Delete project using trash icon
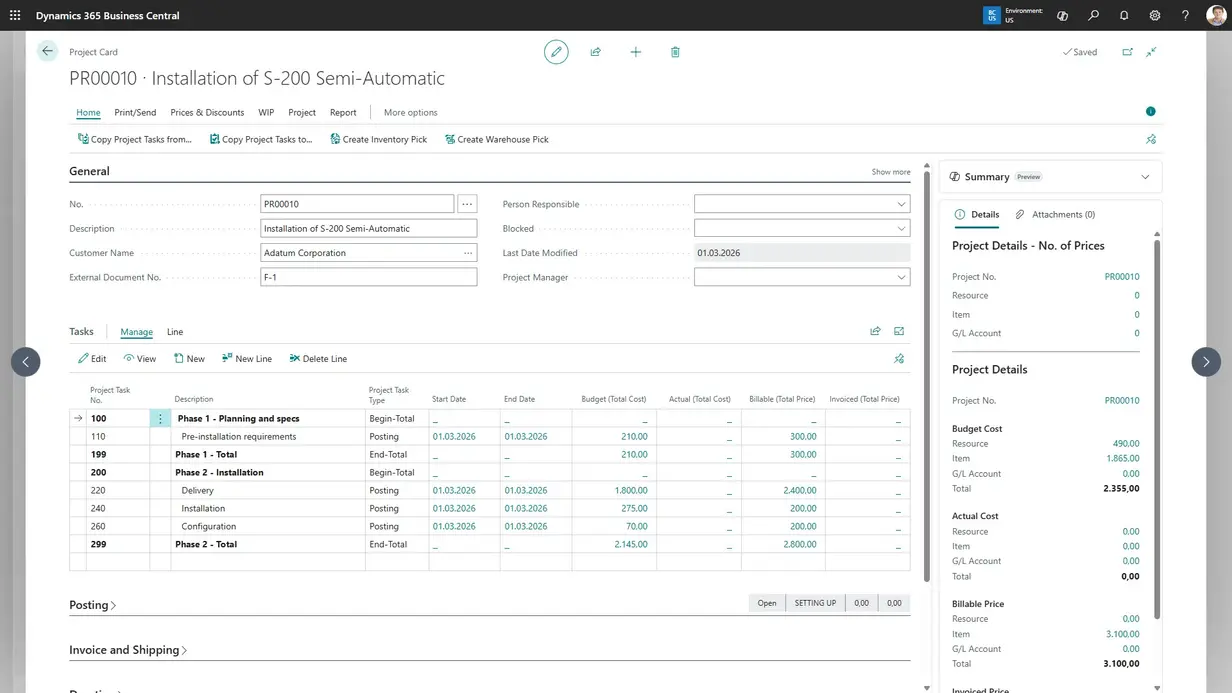 pyautogui.click(x=675, y=52)
